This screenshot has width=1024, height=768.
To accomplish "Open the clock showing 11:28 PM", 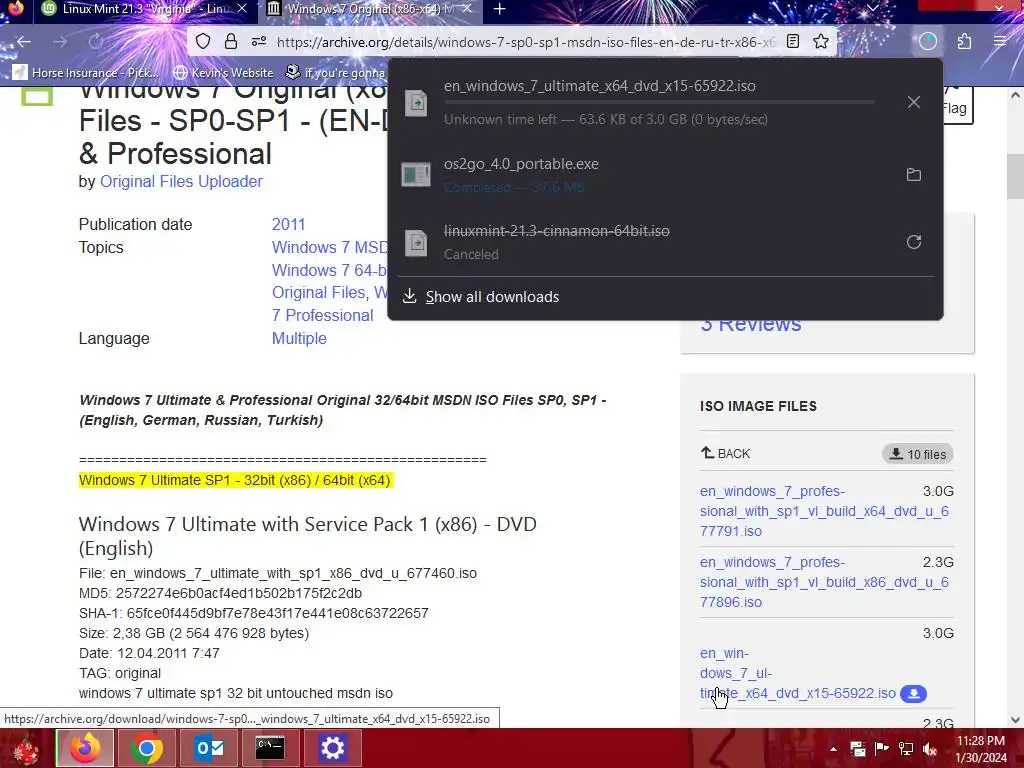I will [x=981, y=749].
